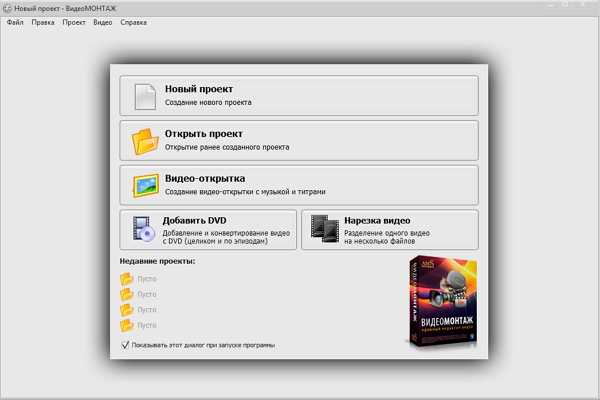Open the Файл menu
Viewport: 600px width, 400px height.
tap(15, 22)
